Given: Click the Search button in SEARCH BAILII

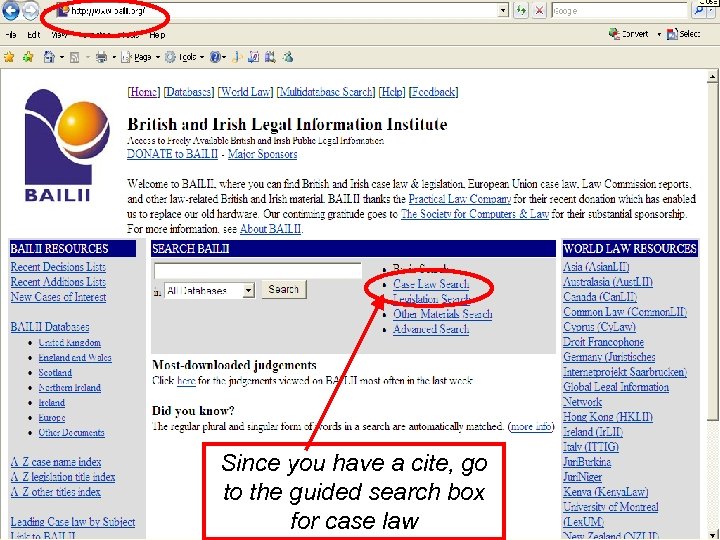Looking at the screenshot, I should point(283,290).
